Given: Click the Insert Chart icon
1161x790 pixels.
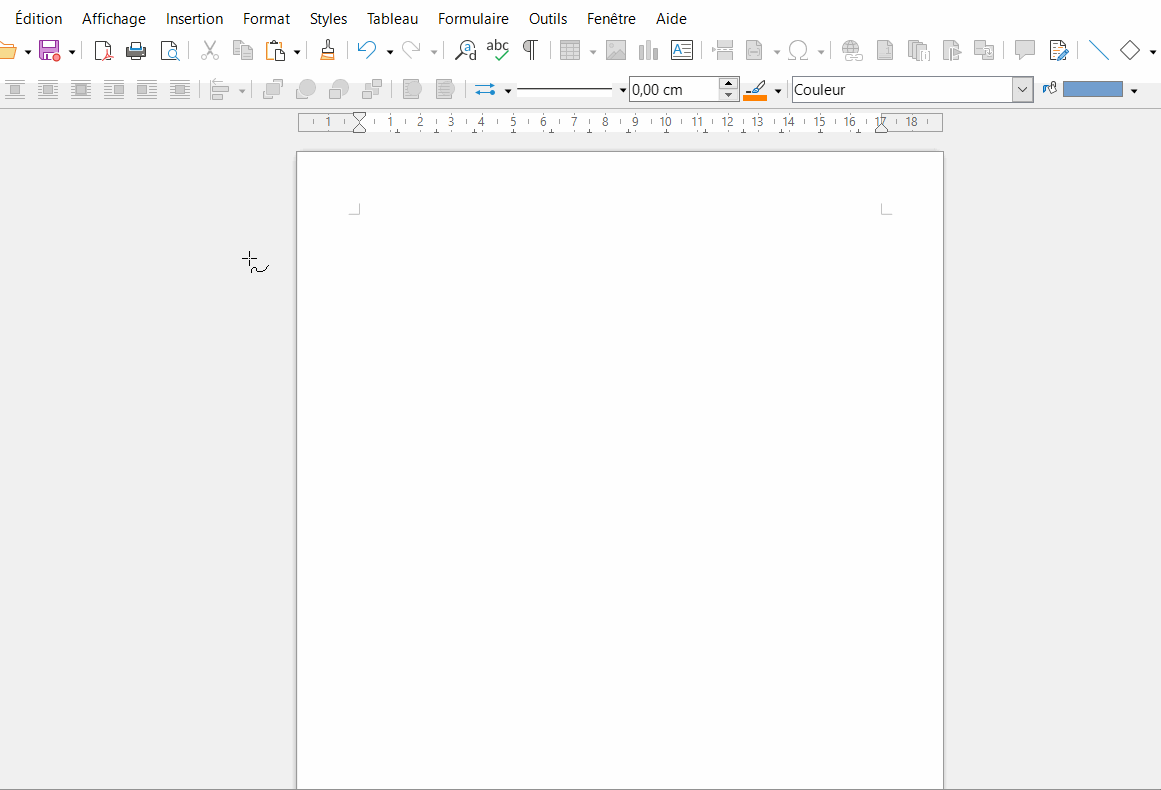Looking at the screenshot, I should [x=649, y=50].
